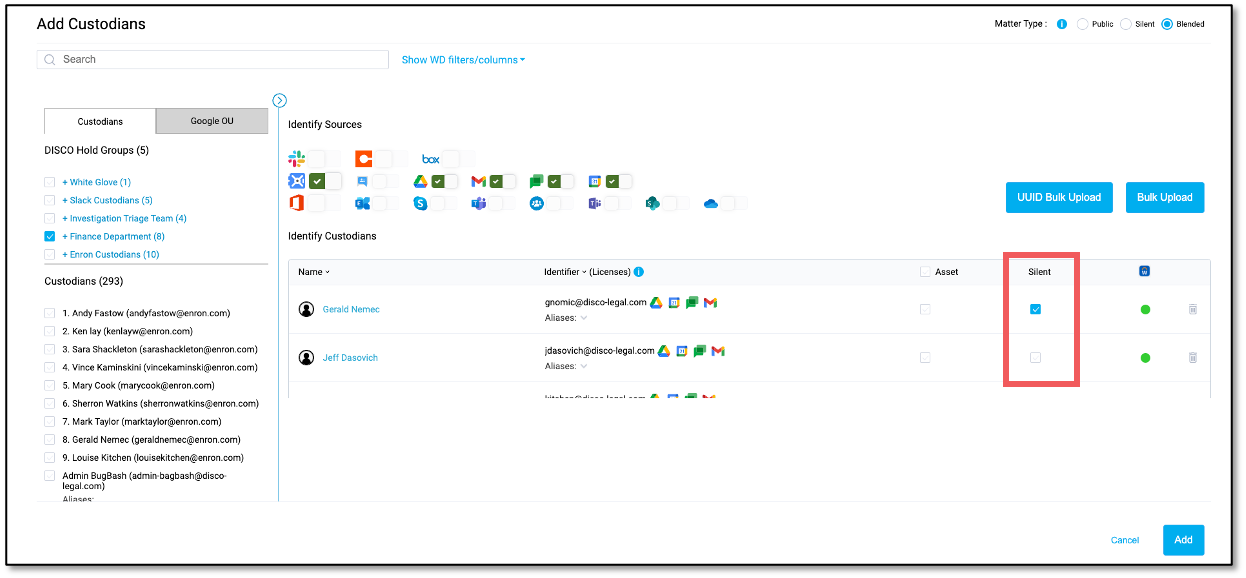Image resolution: width=1246 pixels, height=578 pixels.
Task: Select the Blended matter type radio
Action: tap(1167, 24)
